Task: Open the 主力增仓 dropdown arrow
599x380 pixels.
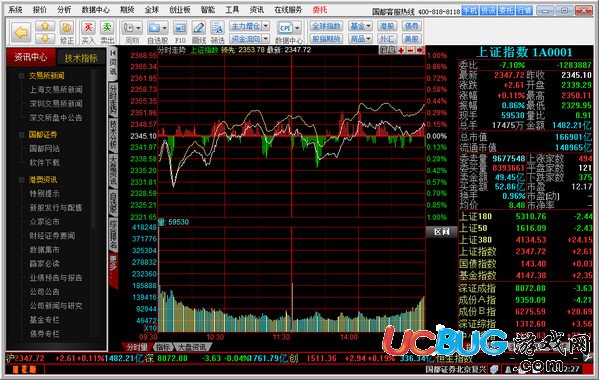Action: click(266, 26)
